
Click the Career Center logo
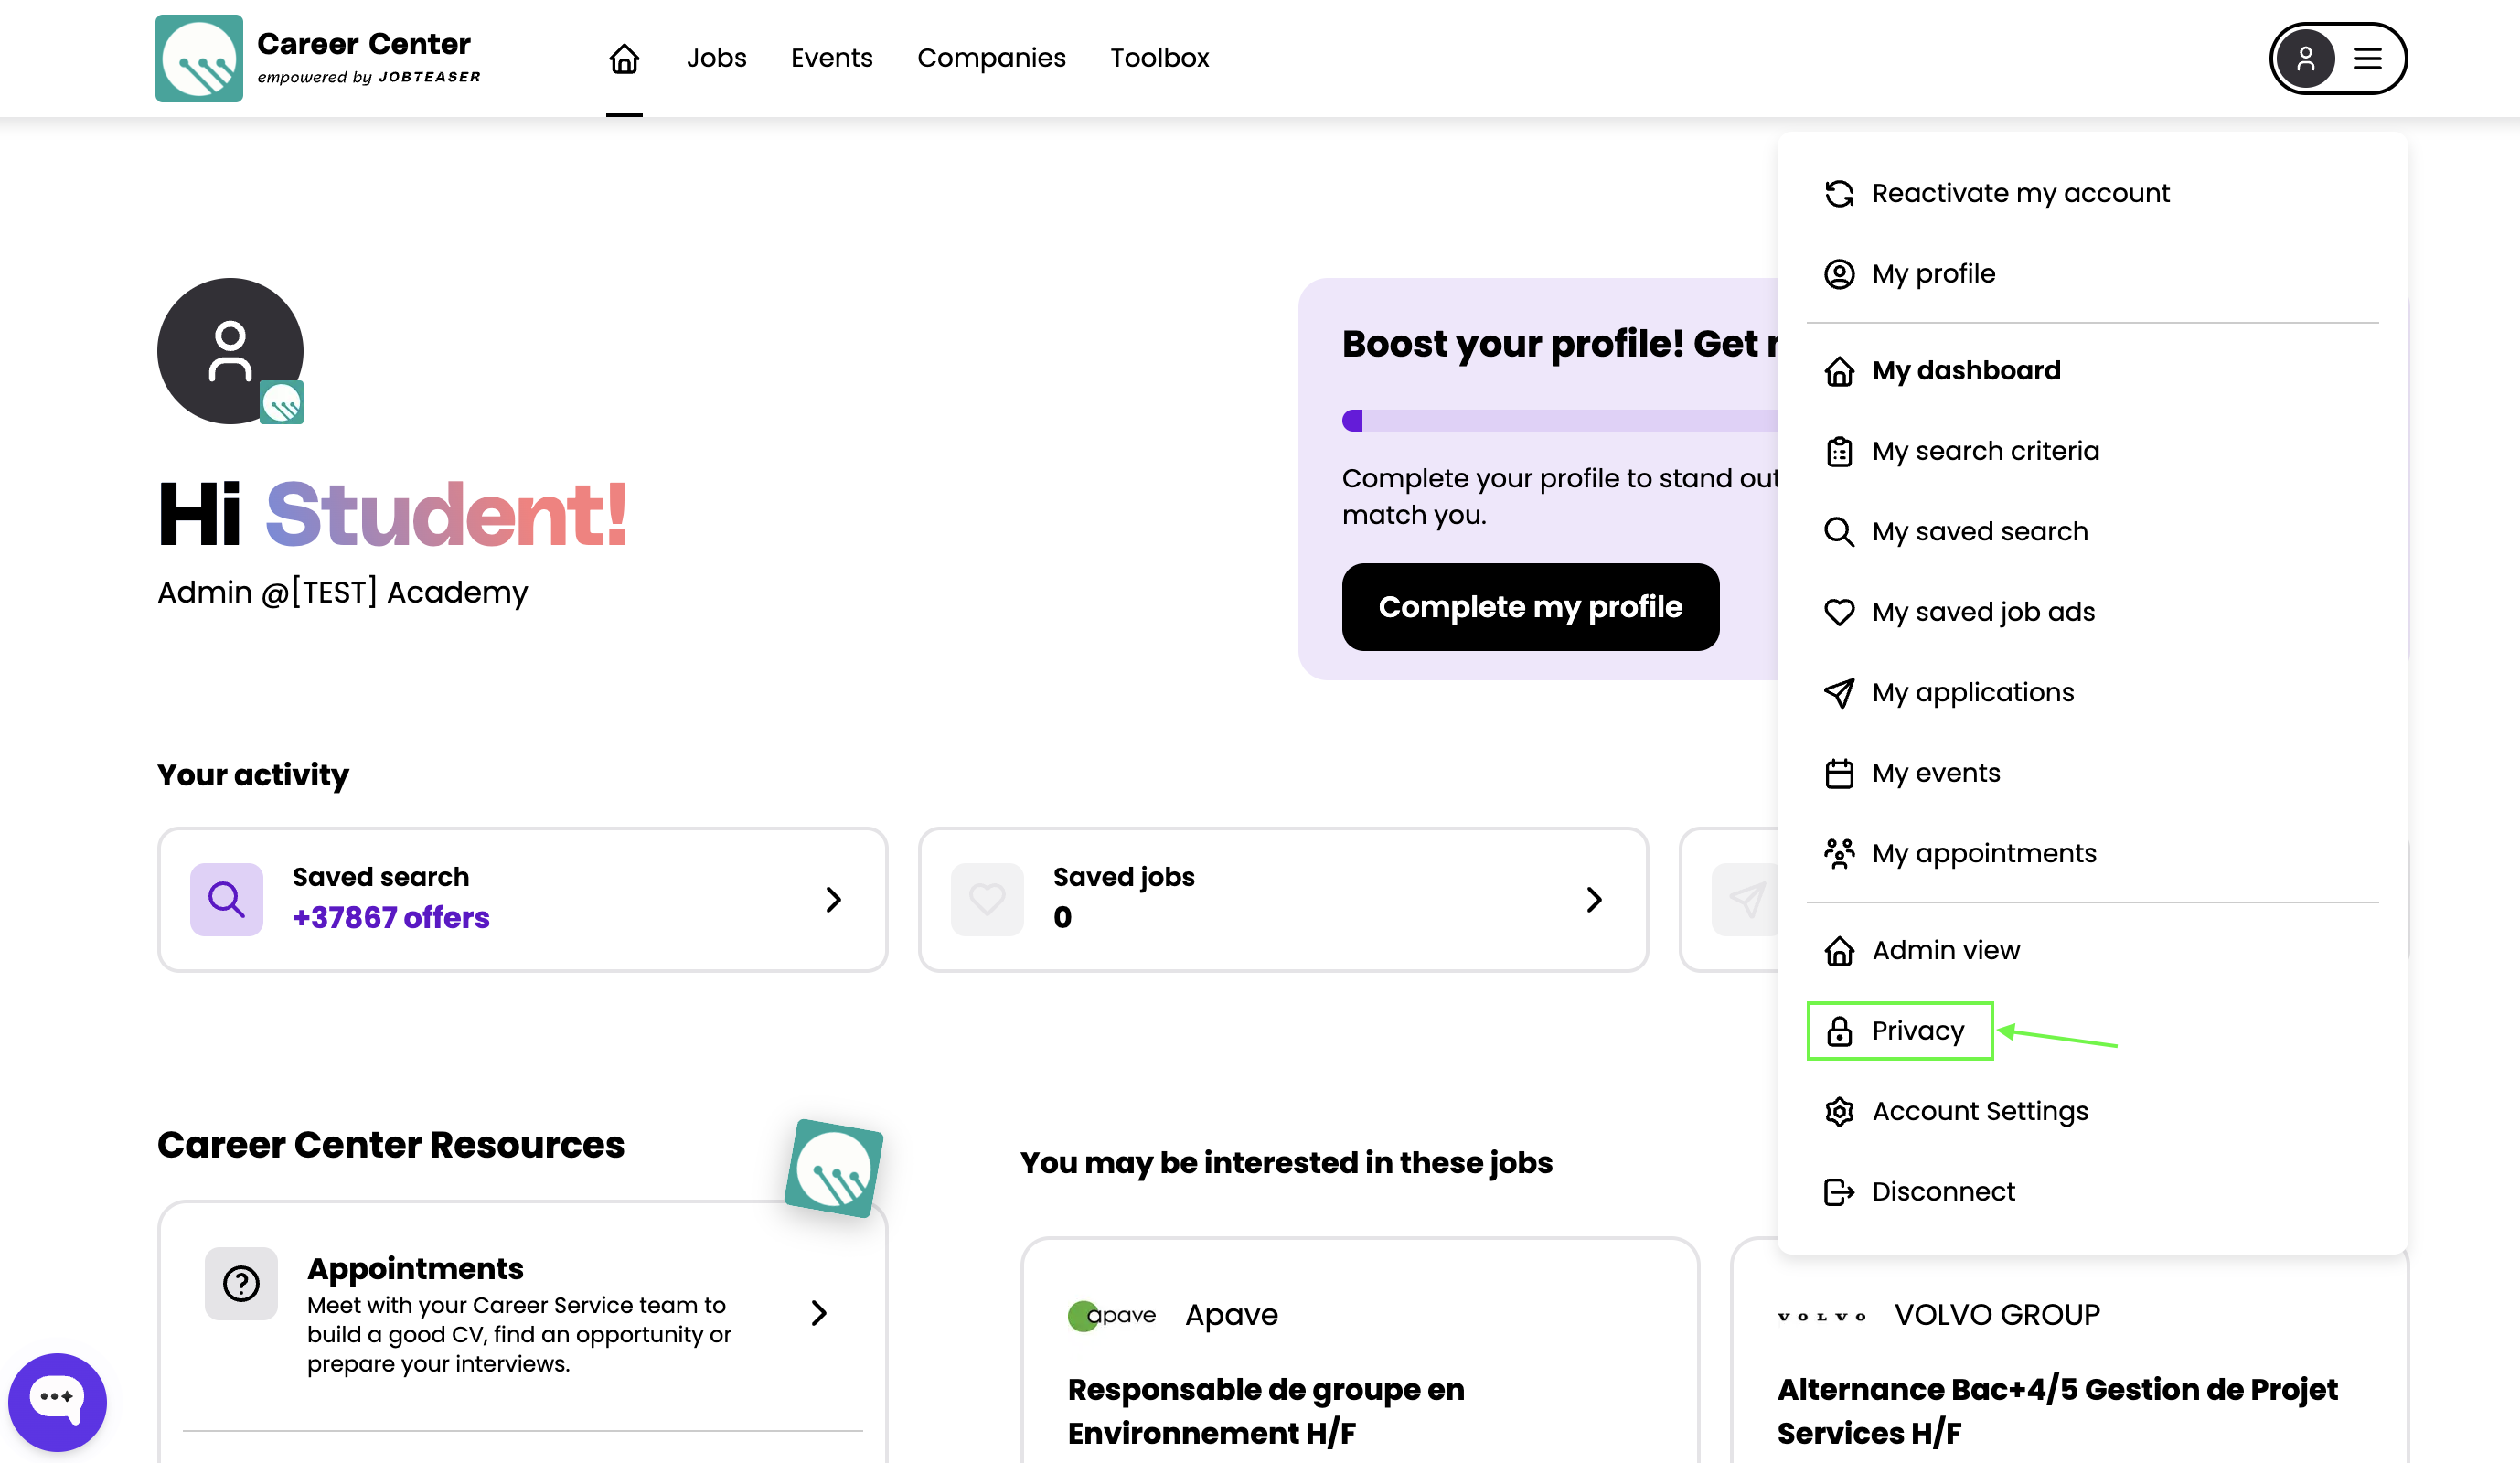point(199,58)
